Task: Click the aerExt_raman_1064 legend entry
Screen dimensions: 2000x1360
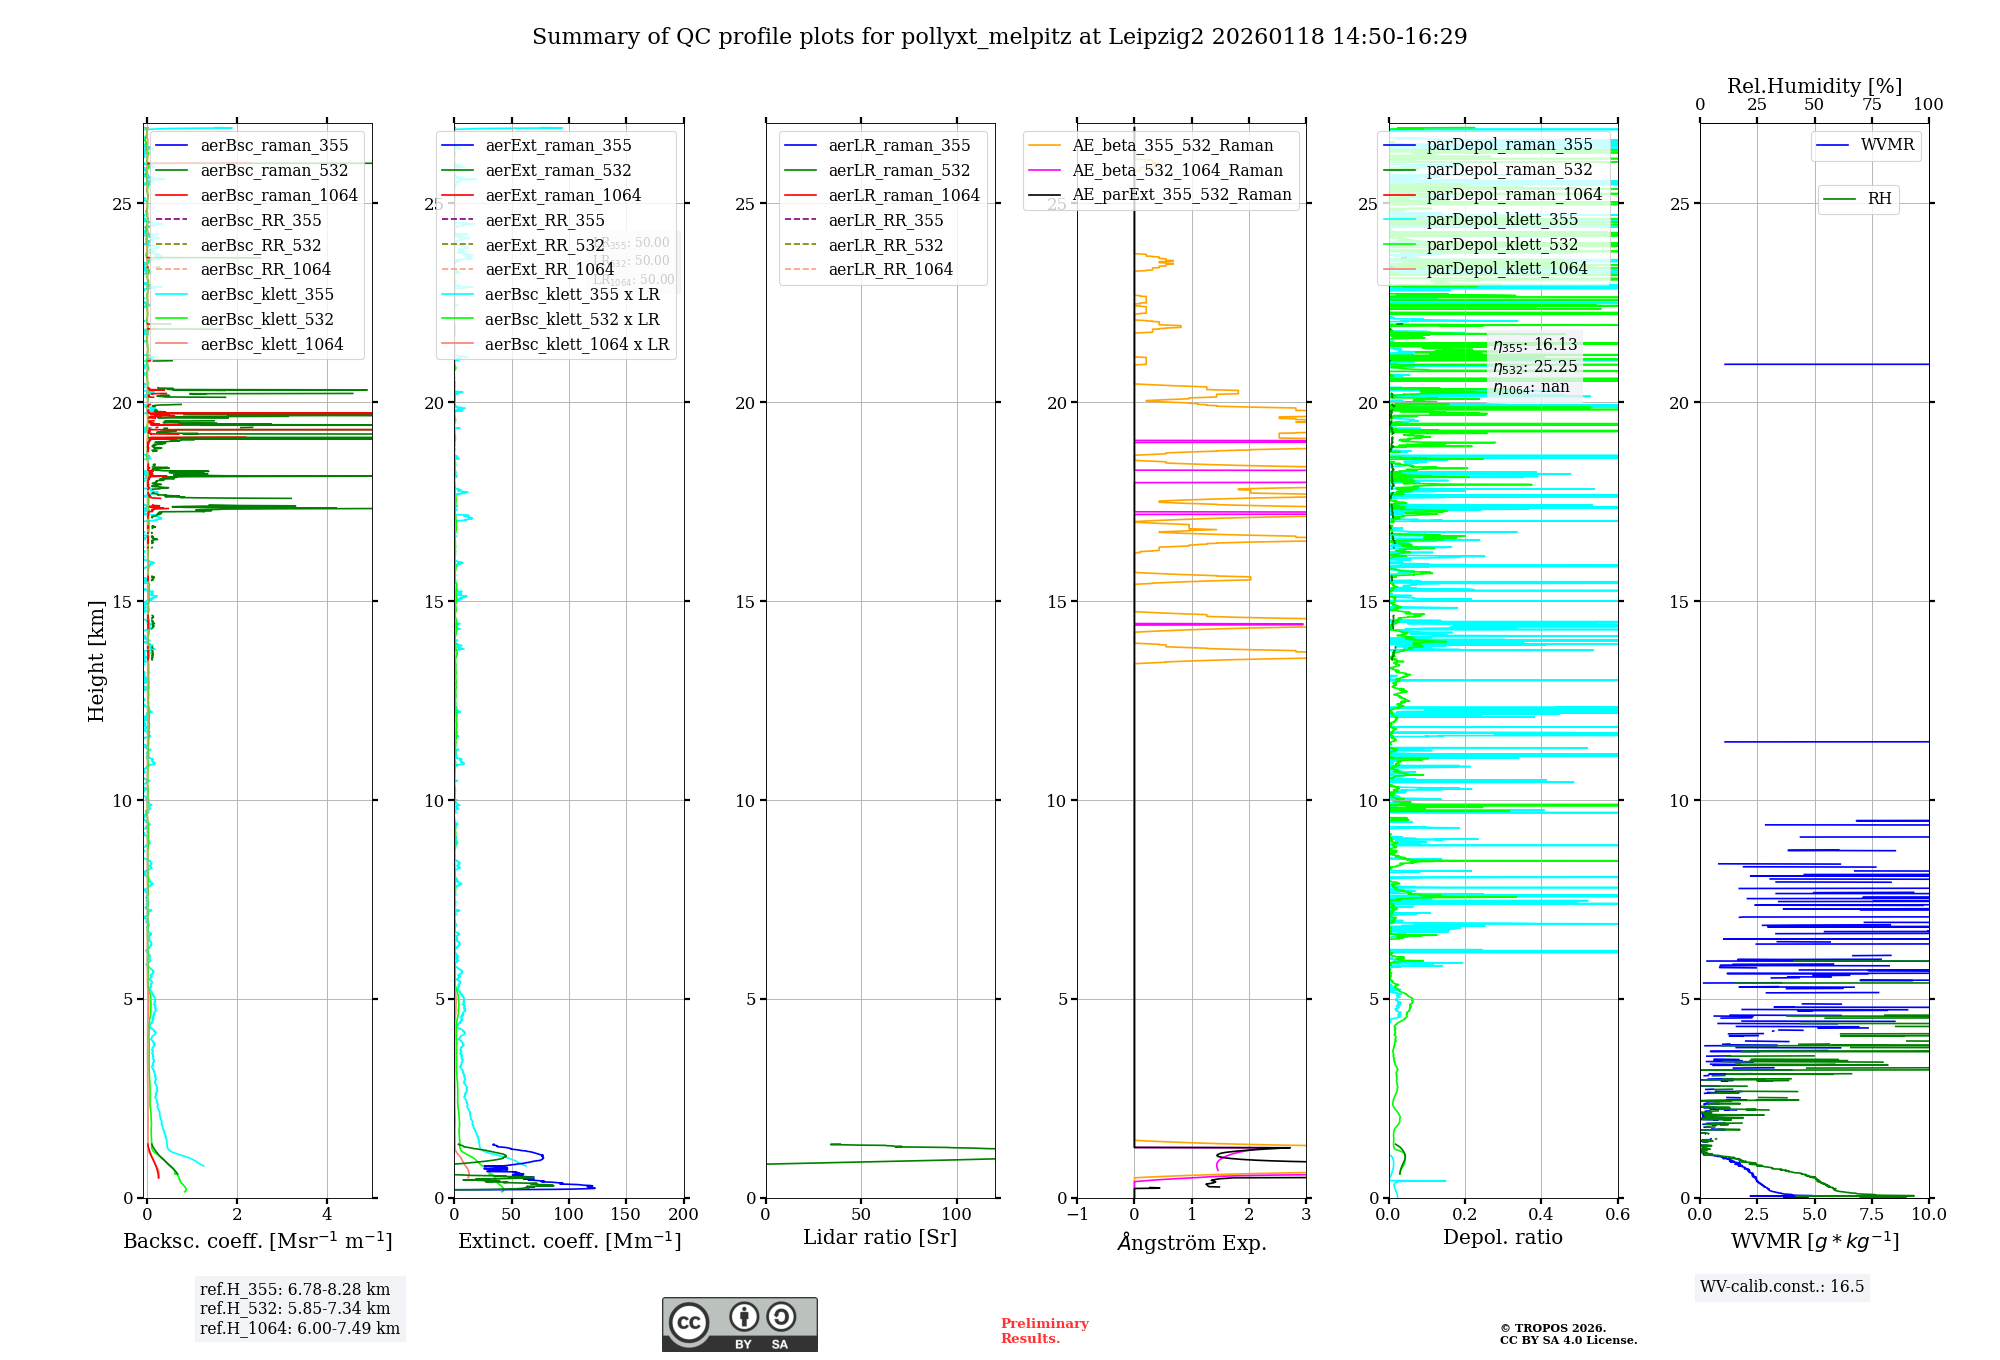Action: [x=563, y=195]
